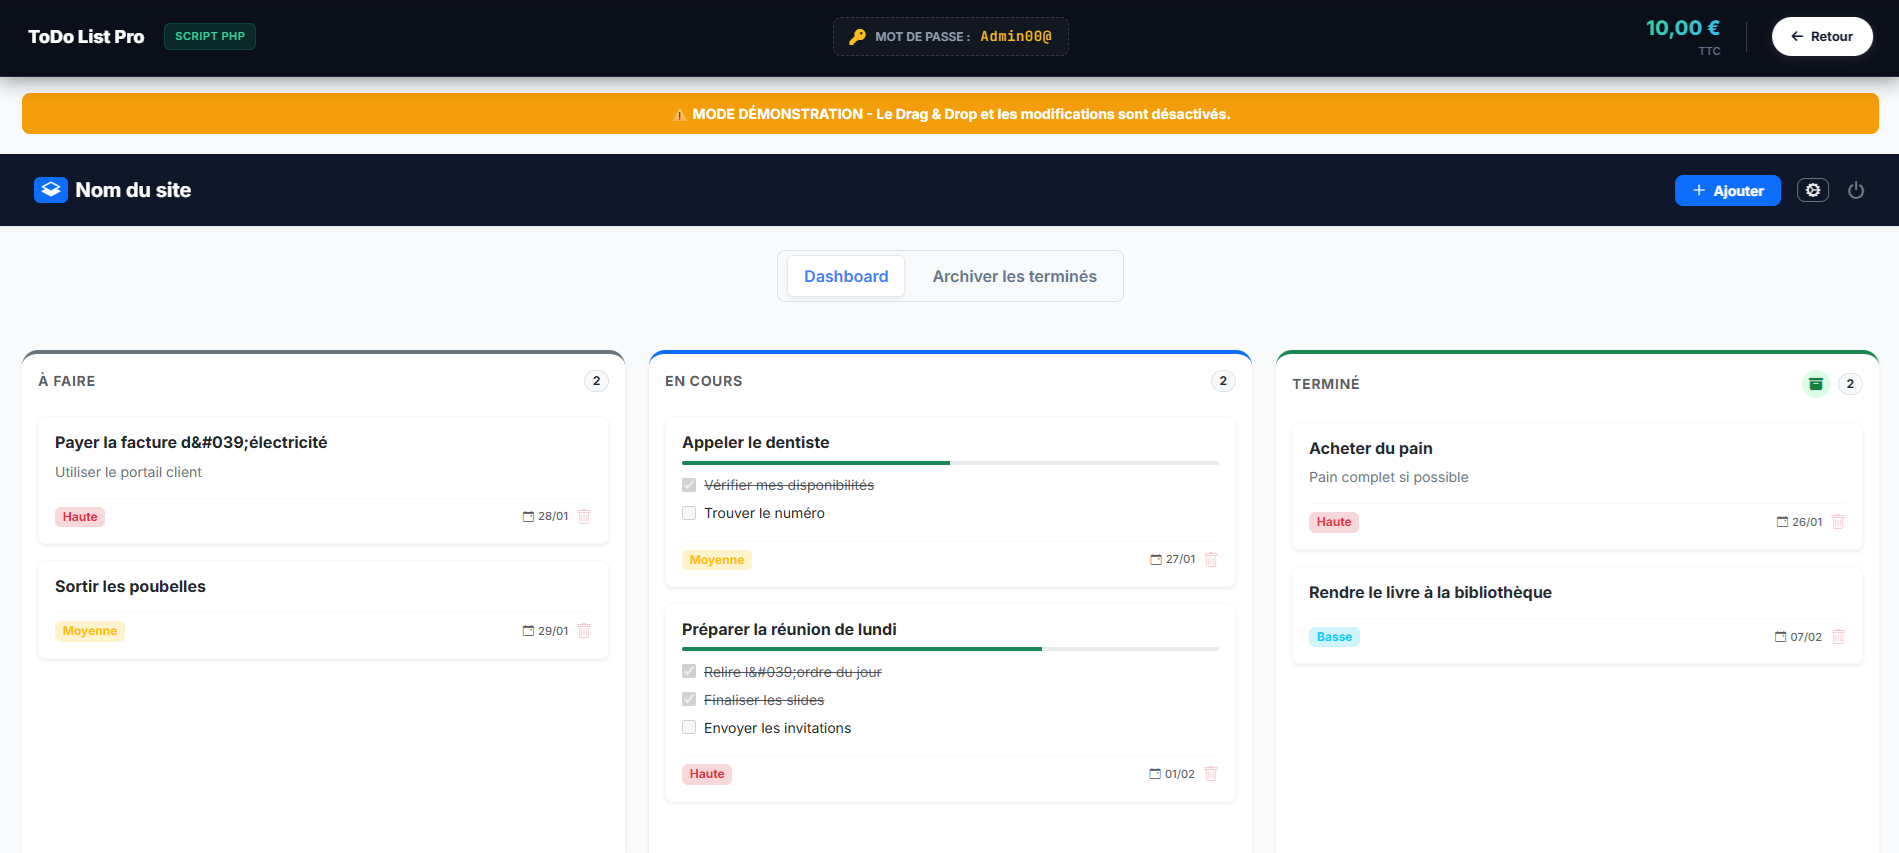Click the 10,00 € price
1899x853 pixels.
pyautogui.click(x=1683, y=29)
